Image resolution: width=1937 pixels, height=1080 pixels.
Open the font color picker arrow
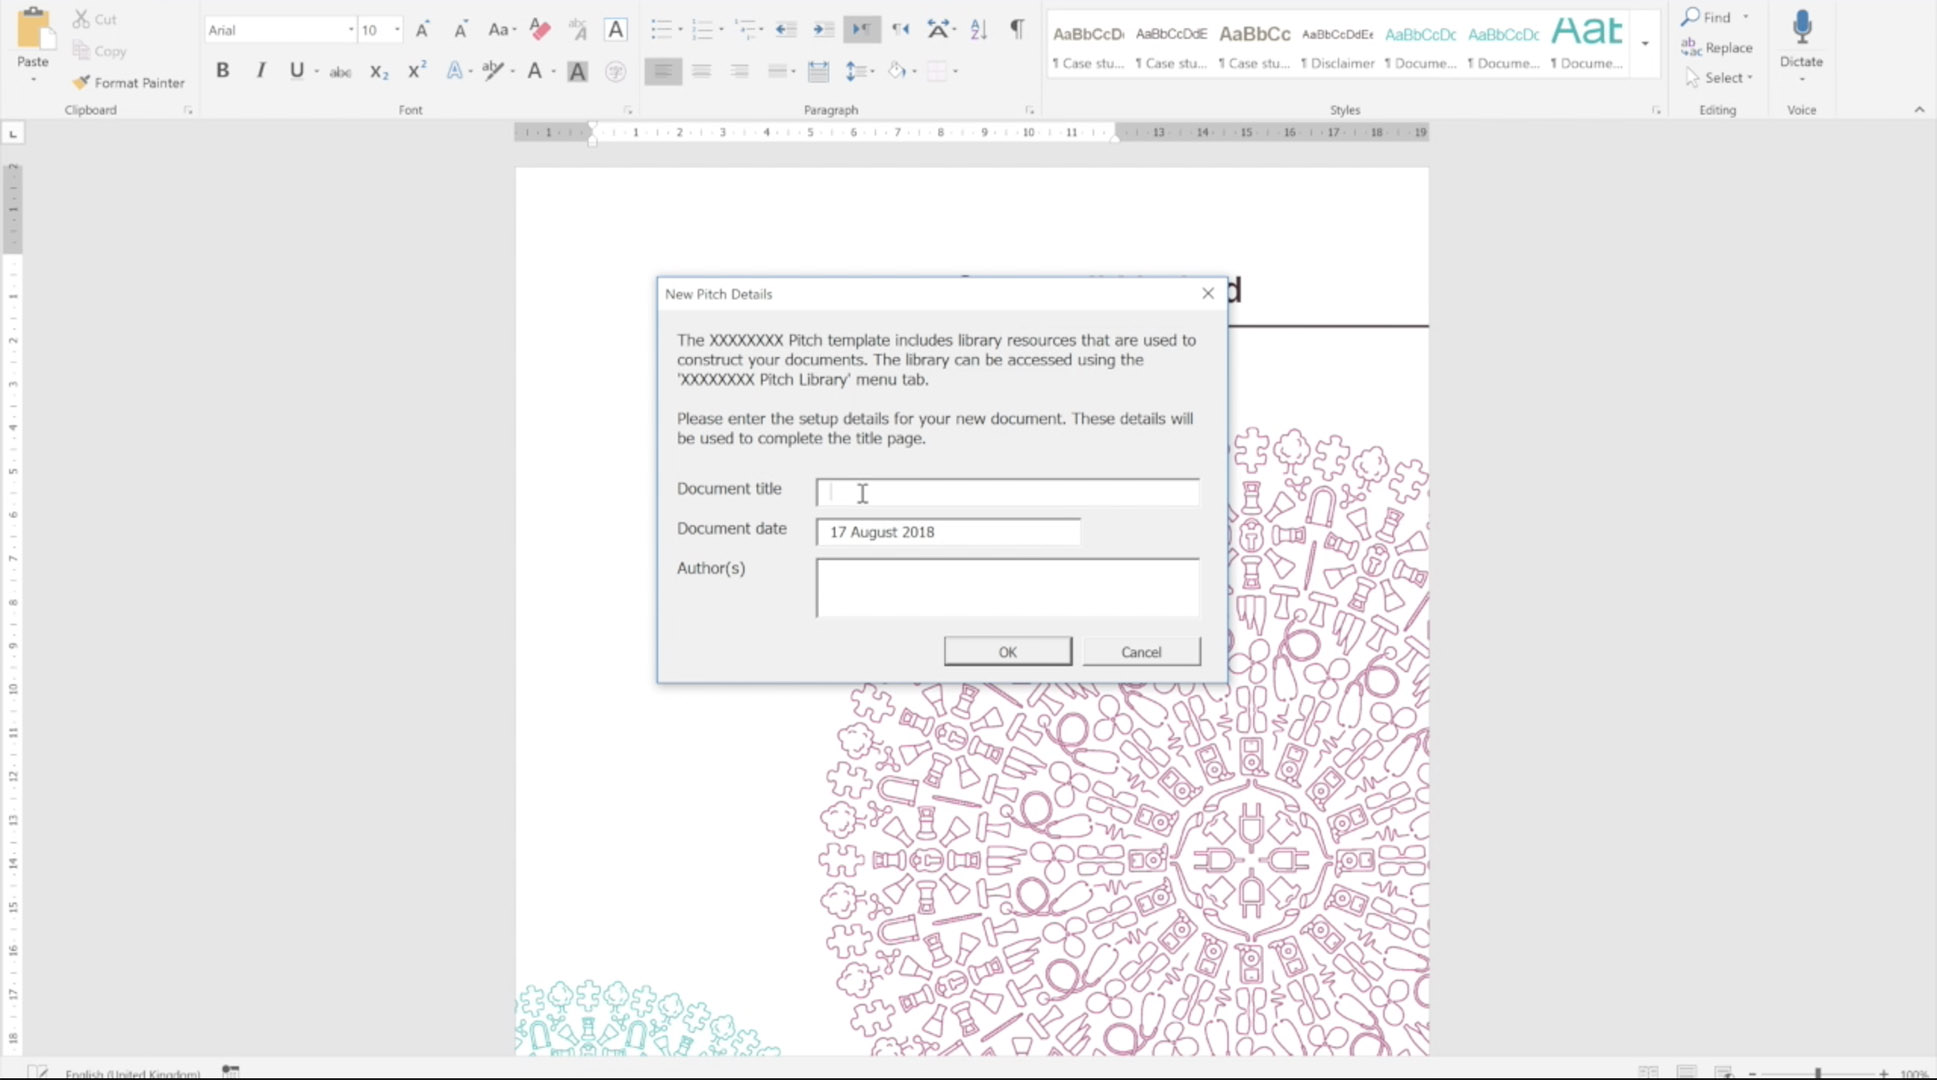point(553,71)
